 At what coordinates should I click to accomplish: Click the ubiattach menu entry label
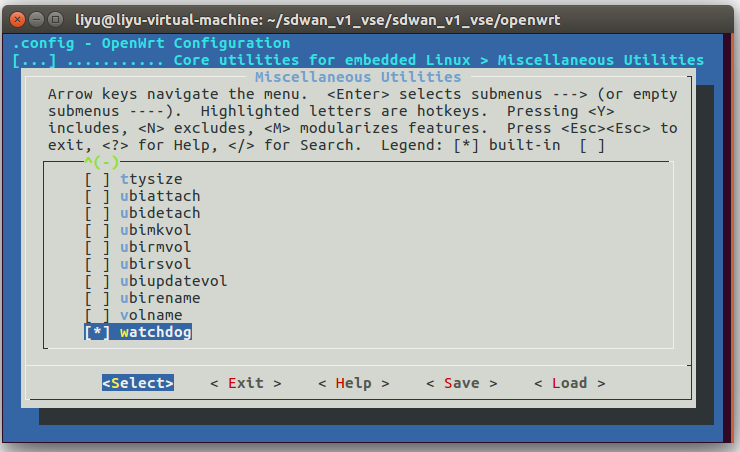coord(160,196)
